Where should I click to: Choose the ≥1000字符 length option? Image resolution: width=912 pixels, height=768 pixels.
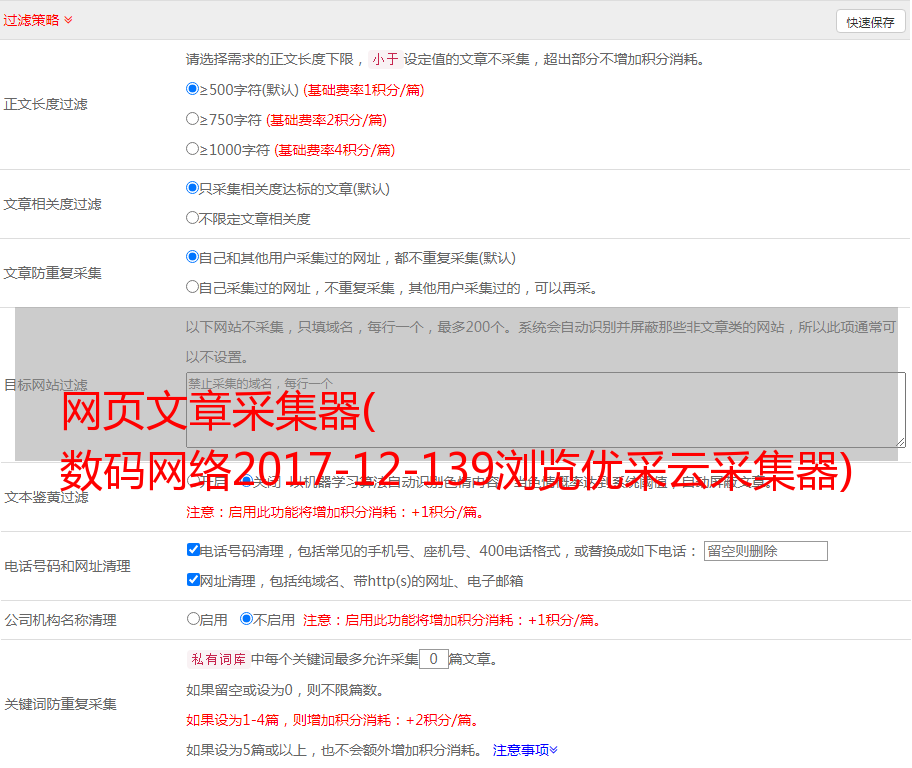tap(192, 149)
